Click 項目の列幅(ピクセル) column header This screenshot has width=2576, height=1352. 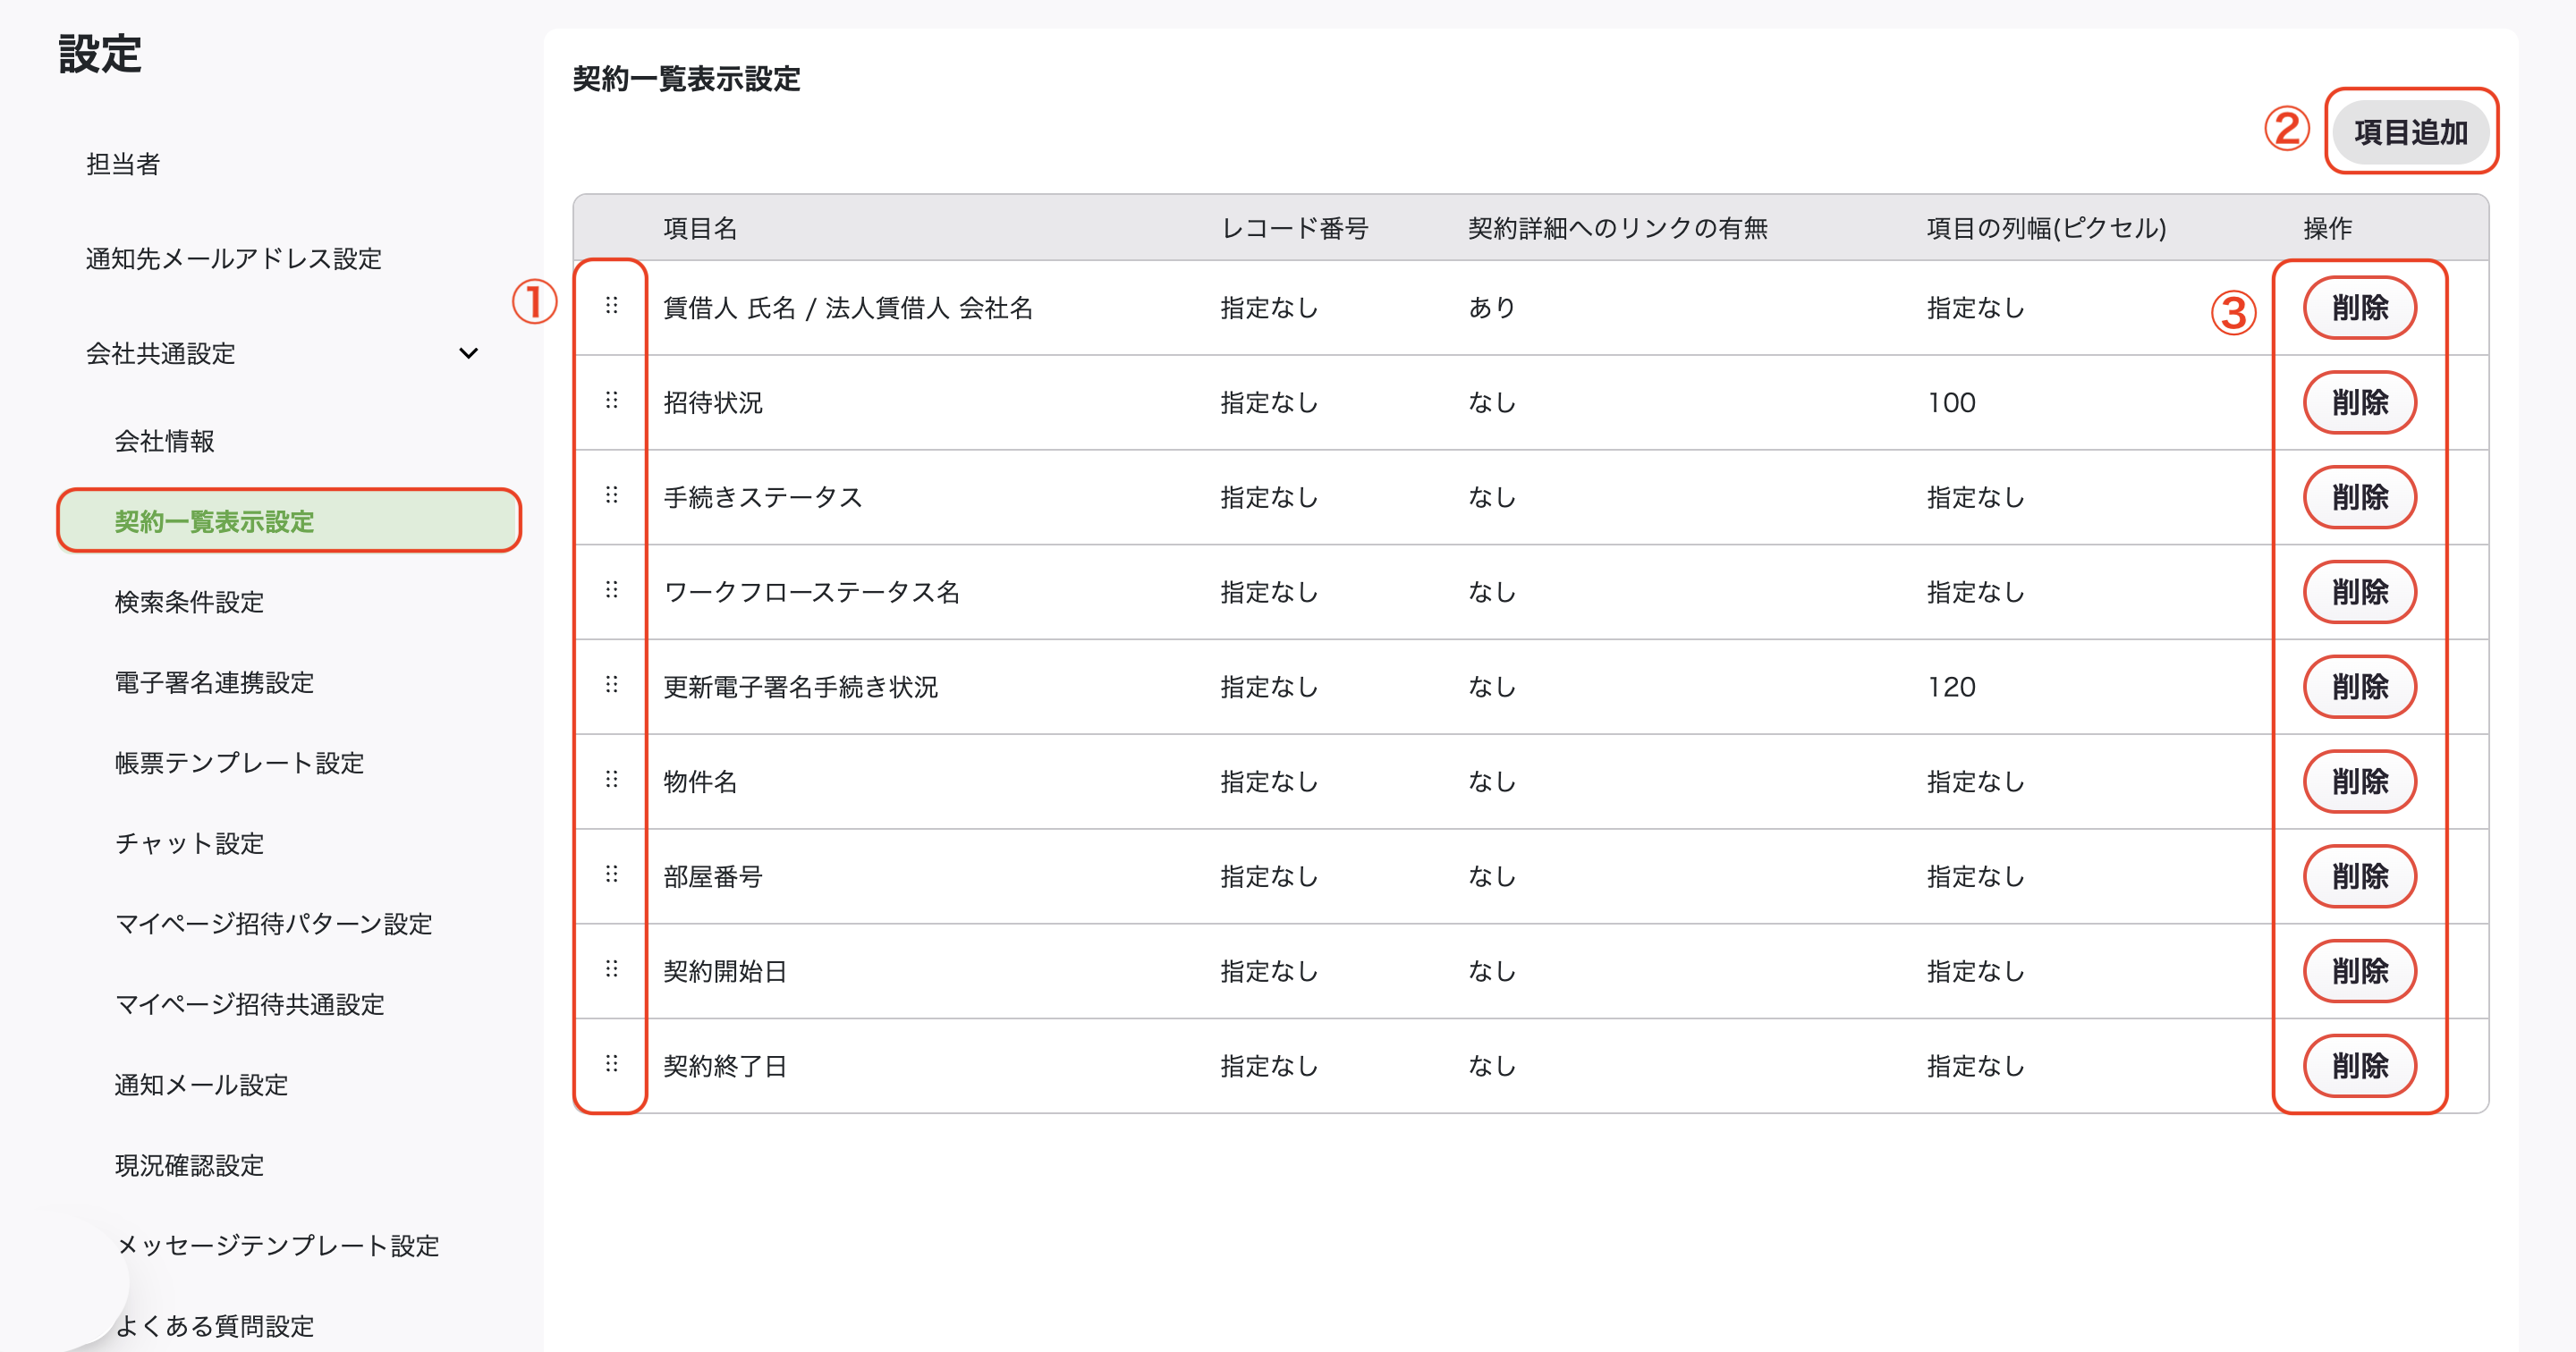coord(2046,228)
